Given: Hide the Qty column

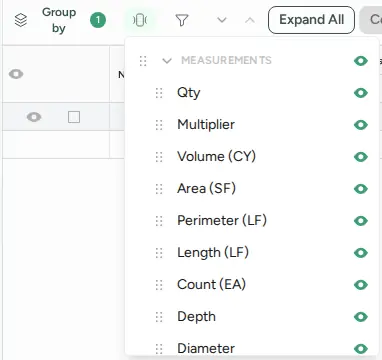Looking at the screenshot, I should point(361,93).
